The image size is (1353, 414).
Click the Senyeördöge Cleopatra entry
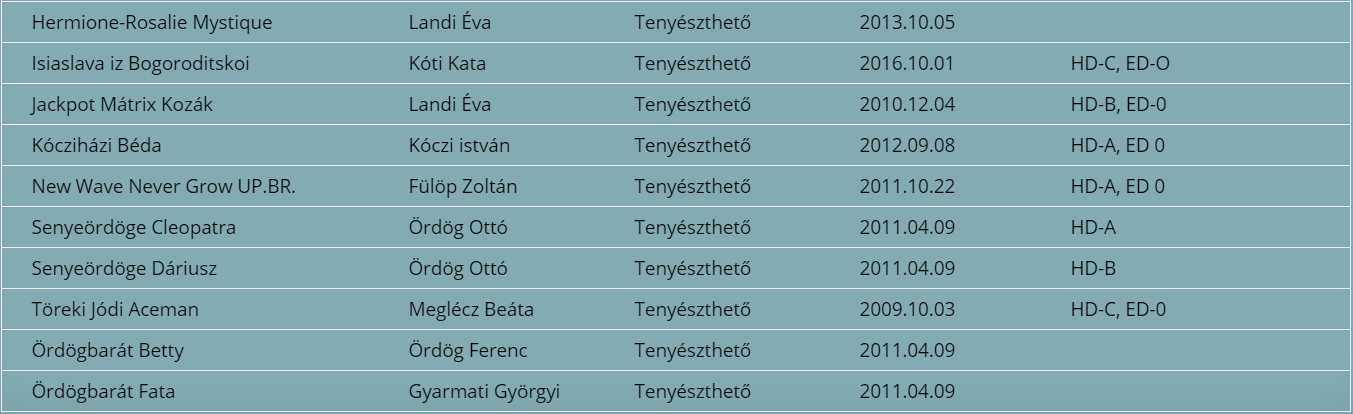(134, 227)
